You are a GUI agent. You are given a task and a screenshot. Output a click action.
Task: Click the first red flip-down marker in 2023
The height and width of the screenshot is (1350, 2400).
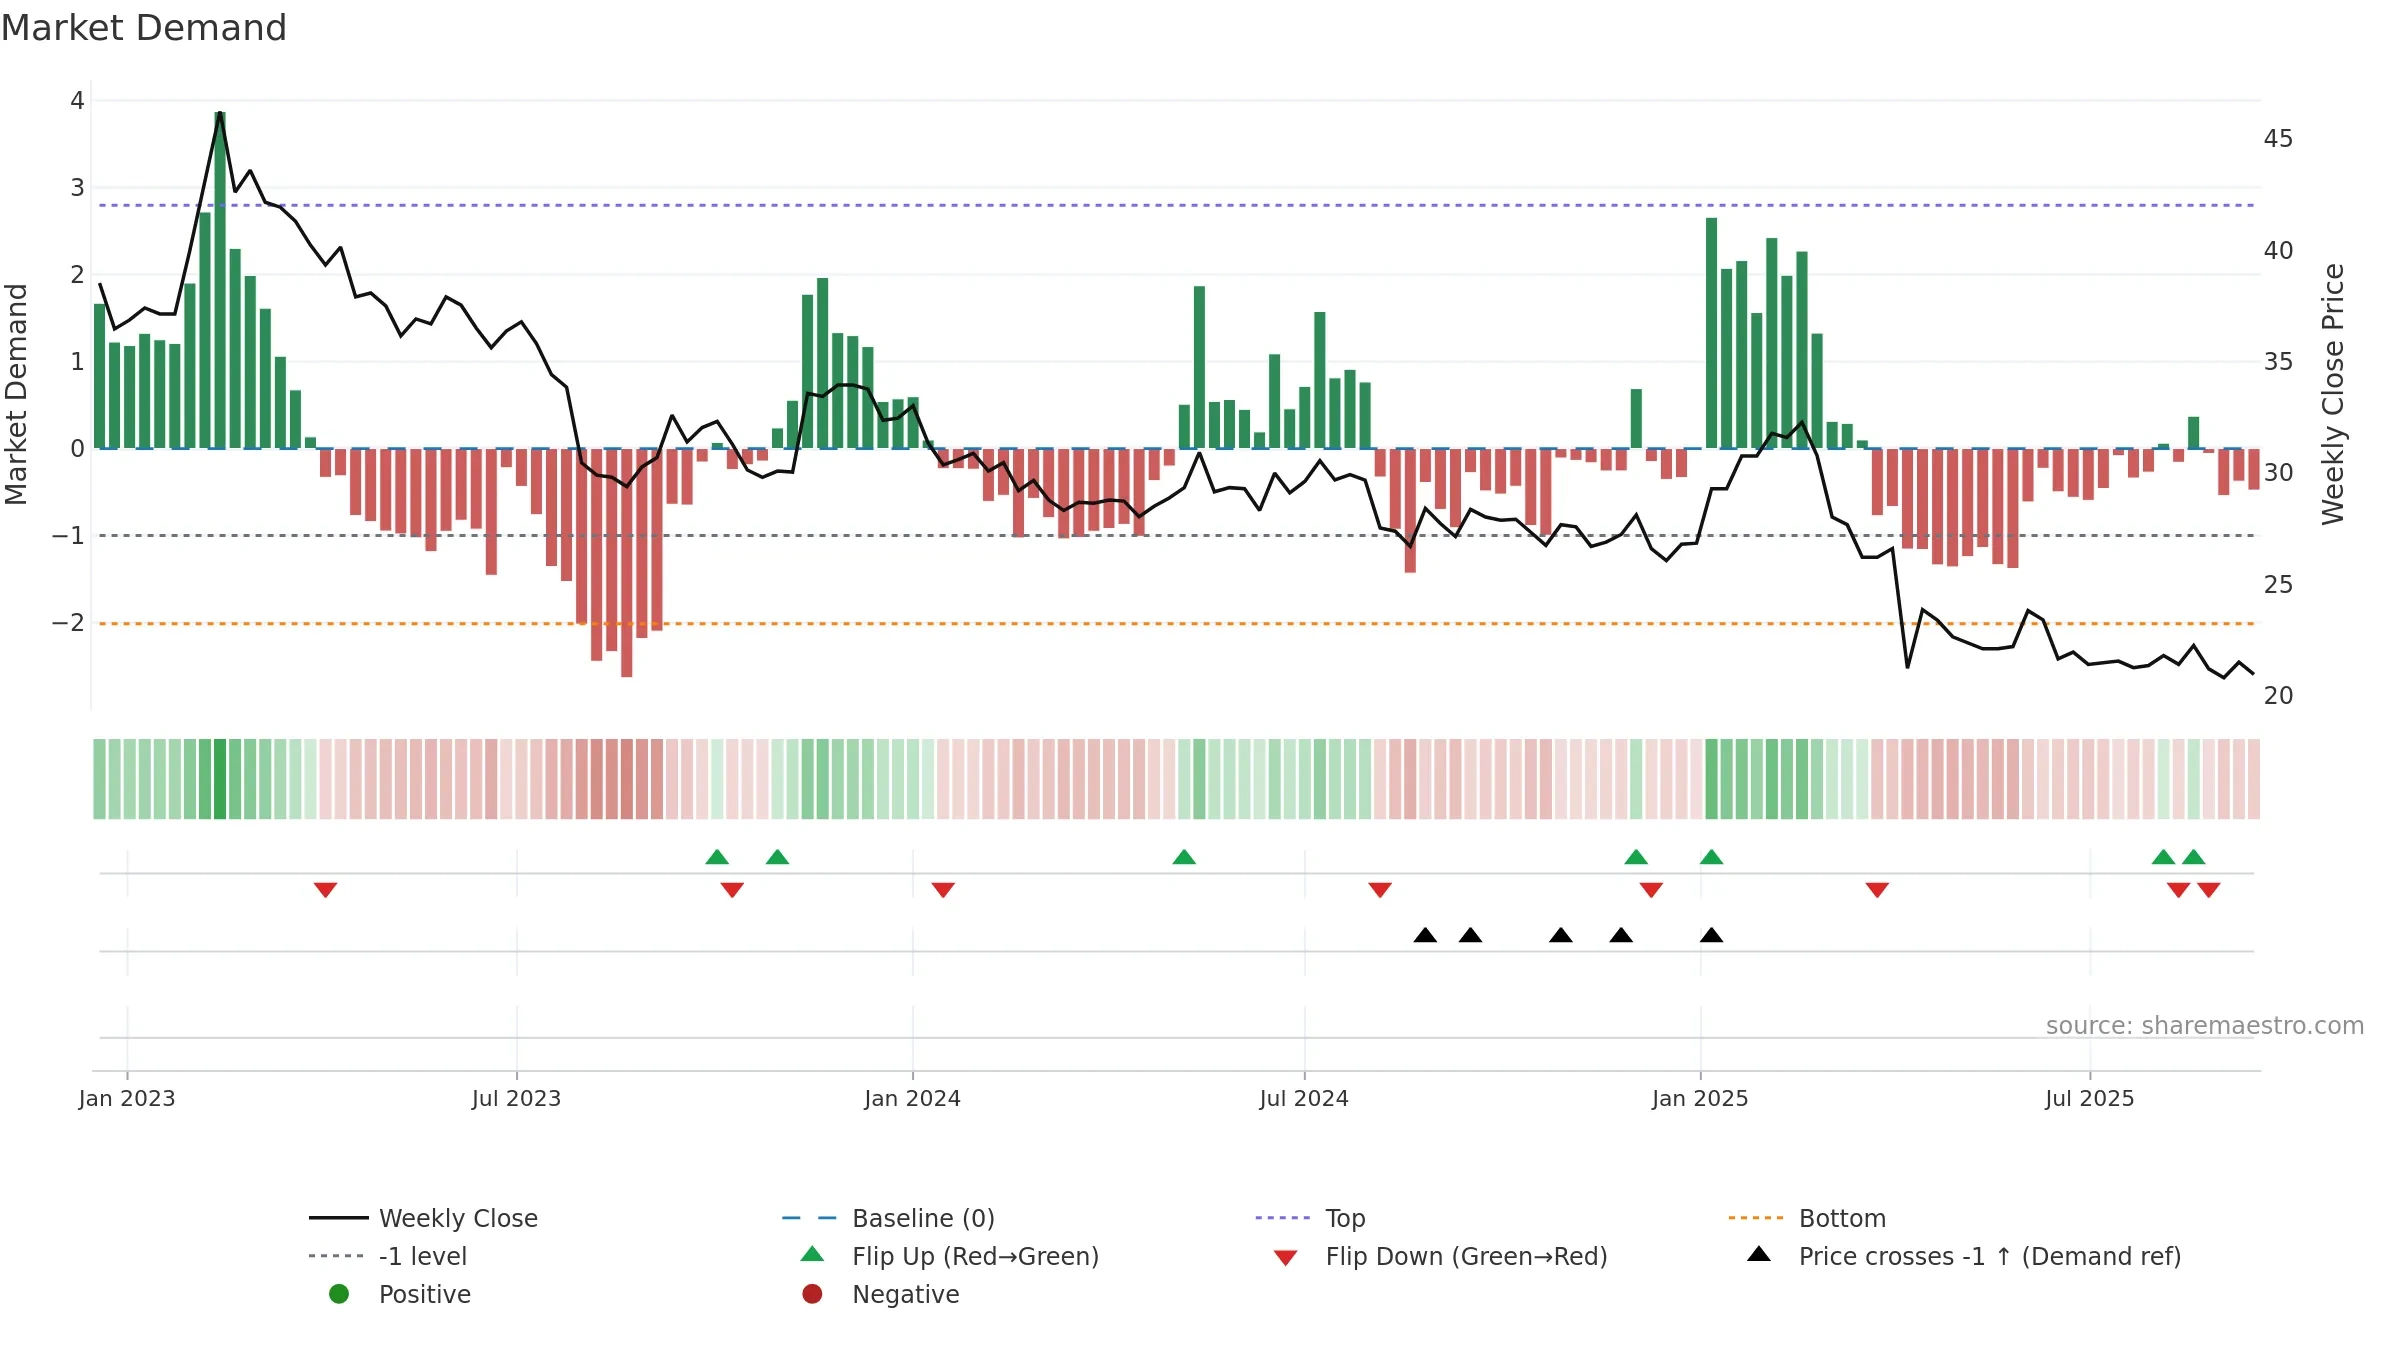click(325, 890)
